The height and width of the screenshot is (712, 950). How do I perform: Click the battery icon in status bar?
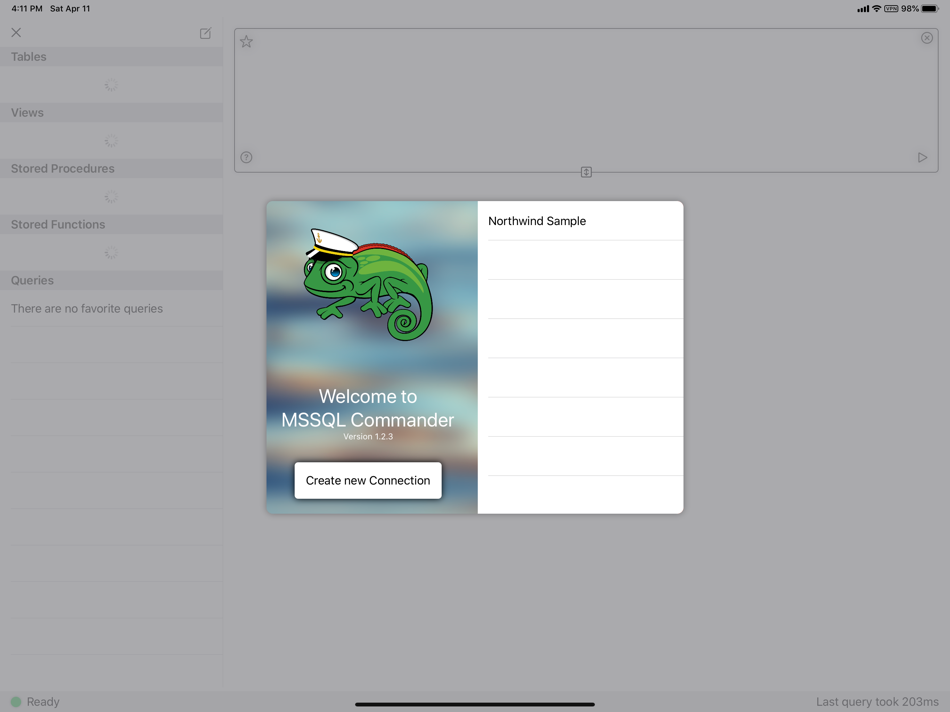[930, 8]
